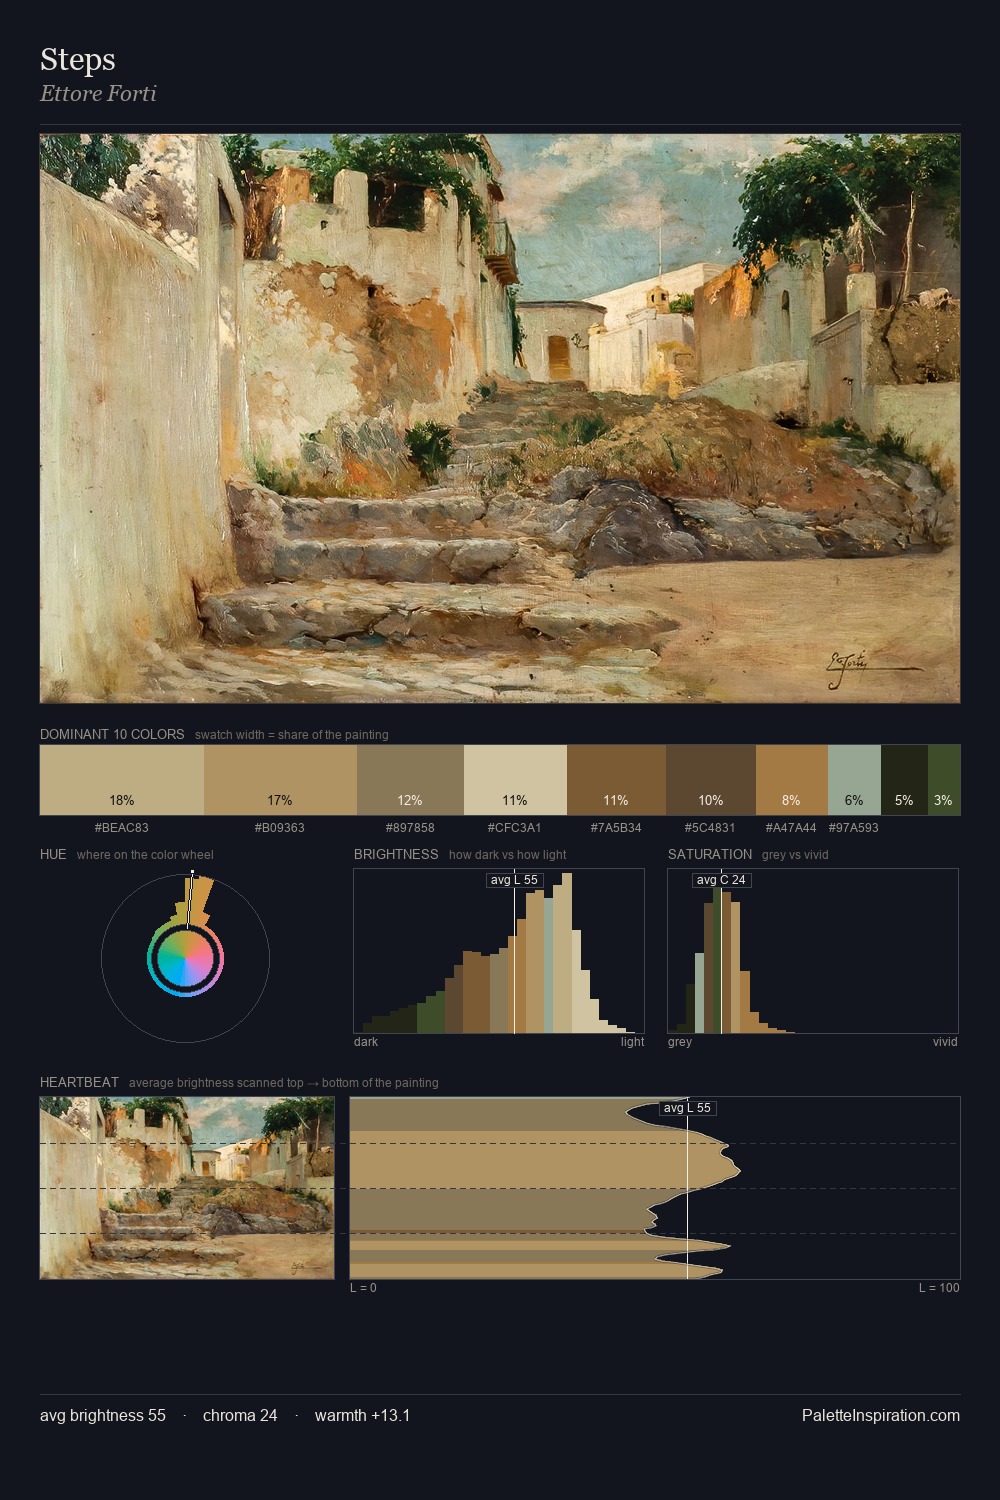This screenshot has height=1500, width=1000.
Task: Choose the 5% near-black swatch
Action: 904,780
